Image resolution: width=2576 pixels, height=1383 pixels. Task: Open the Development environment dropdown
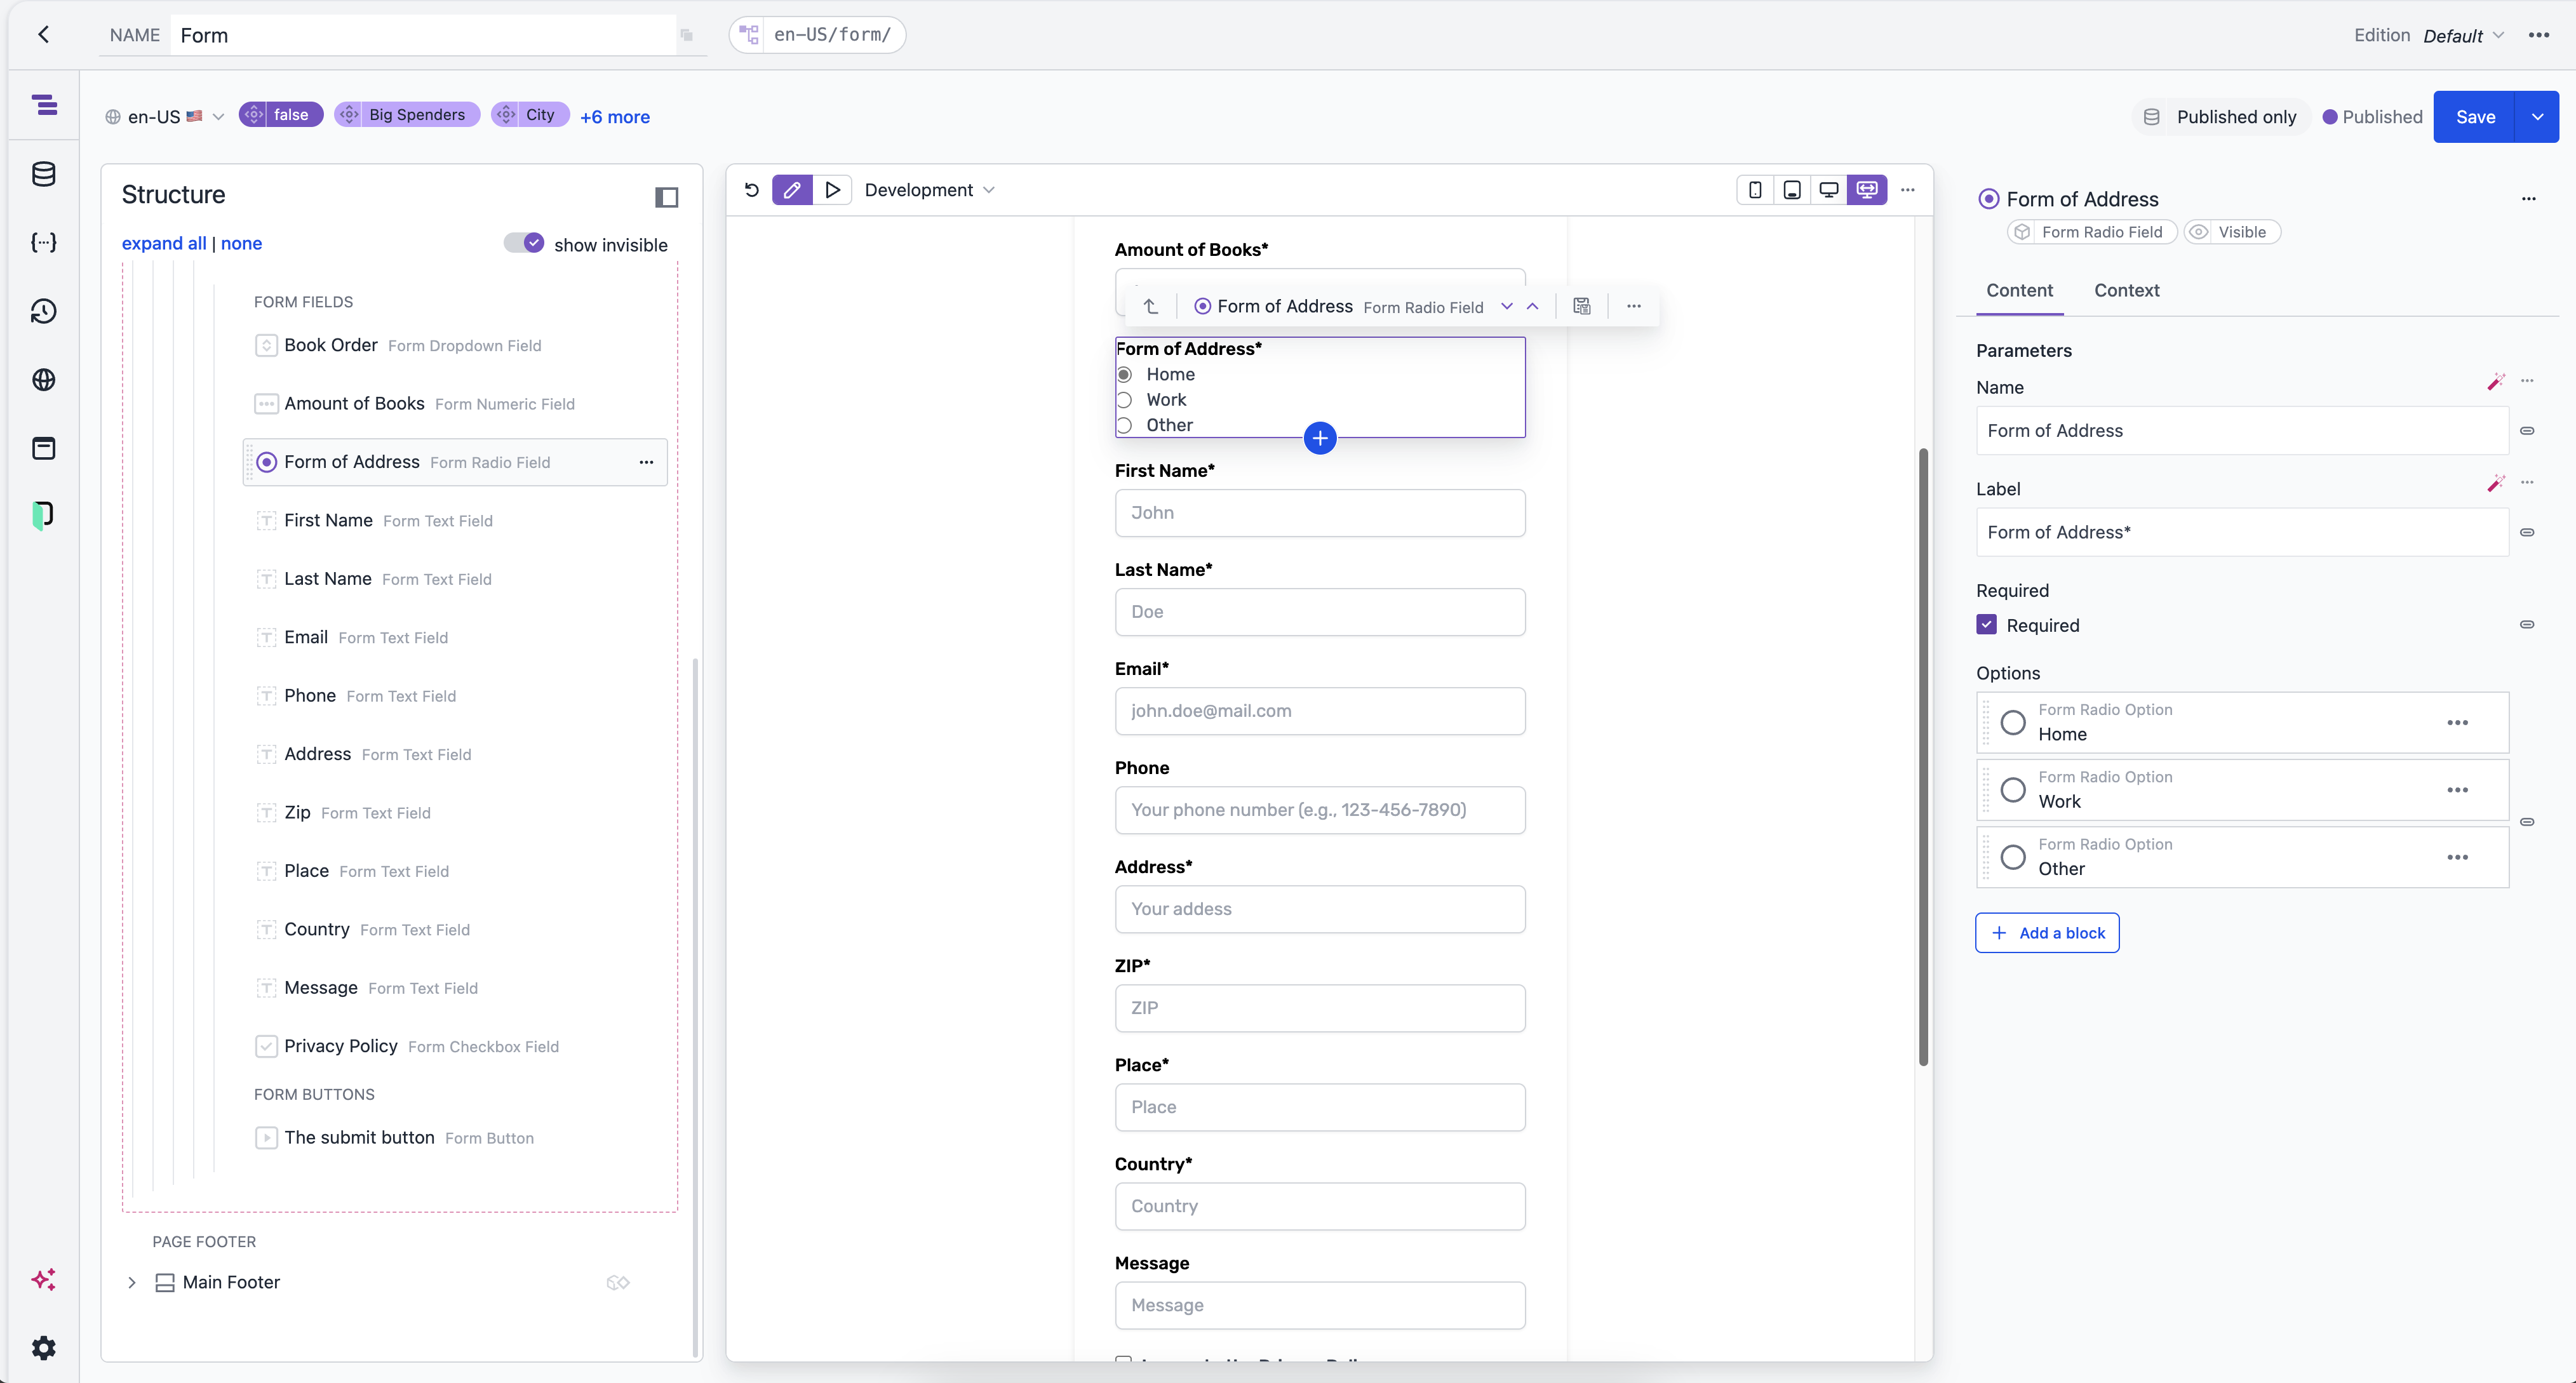(x=930, y=189)
